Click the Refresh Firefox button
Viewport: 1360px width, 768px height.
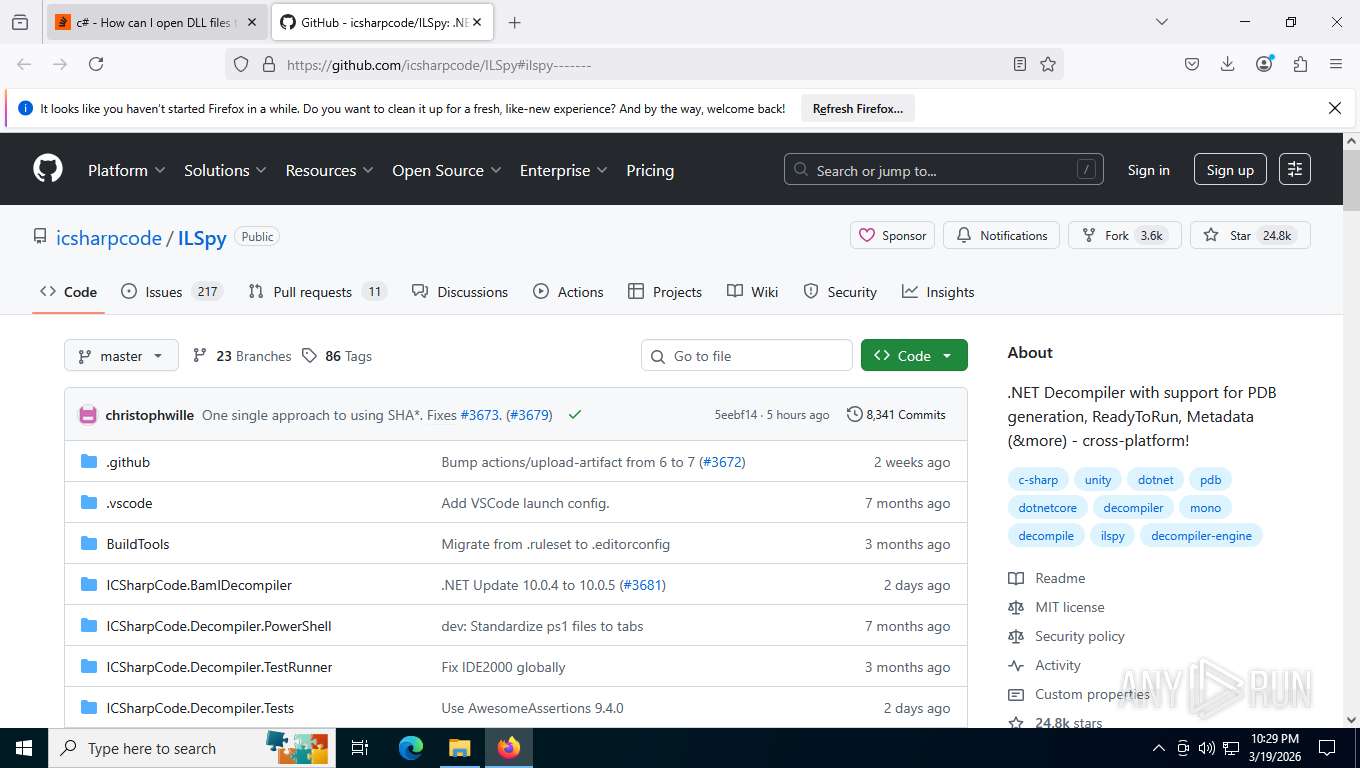click(857, 108)
